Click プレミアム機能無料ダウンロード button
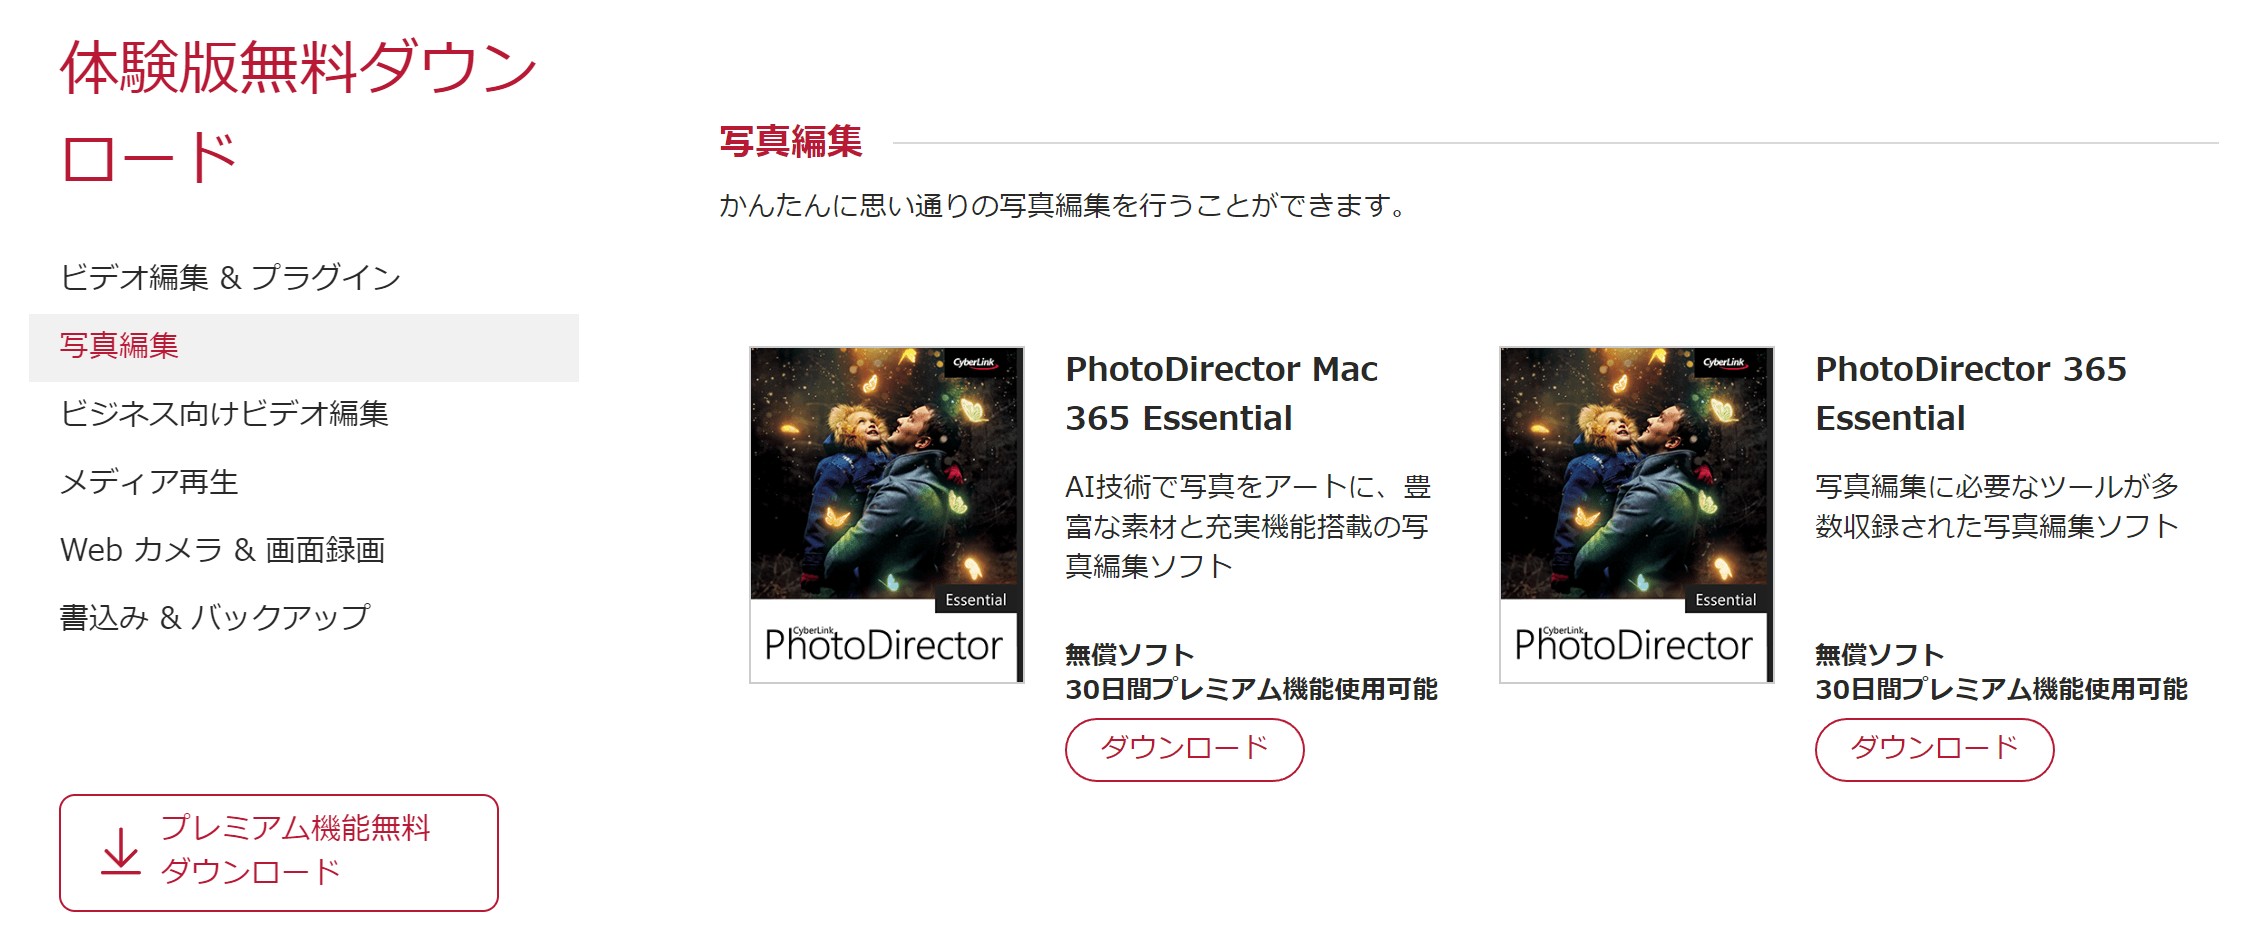This screenshot has width=2244, height=926. click(279, 852)
